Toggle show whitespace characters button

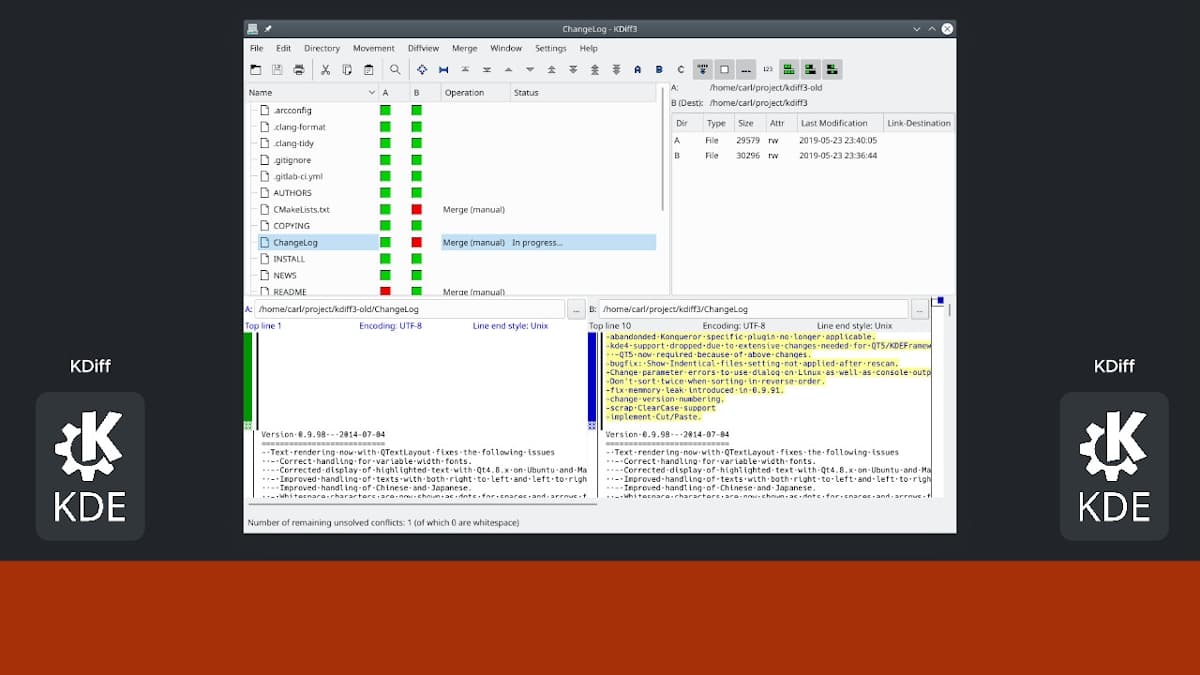click(x=746, y=70)
